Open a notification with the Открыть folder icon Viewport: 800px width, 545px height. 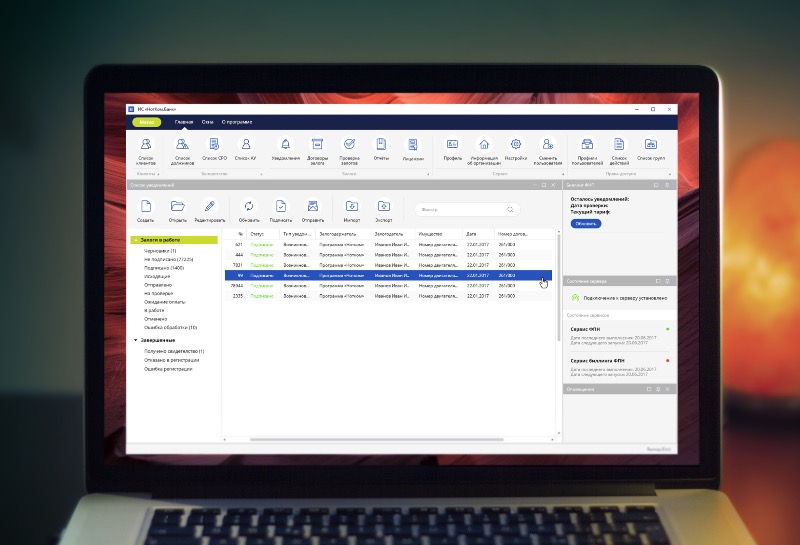[177, 206]
